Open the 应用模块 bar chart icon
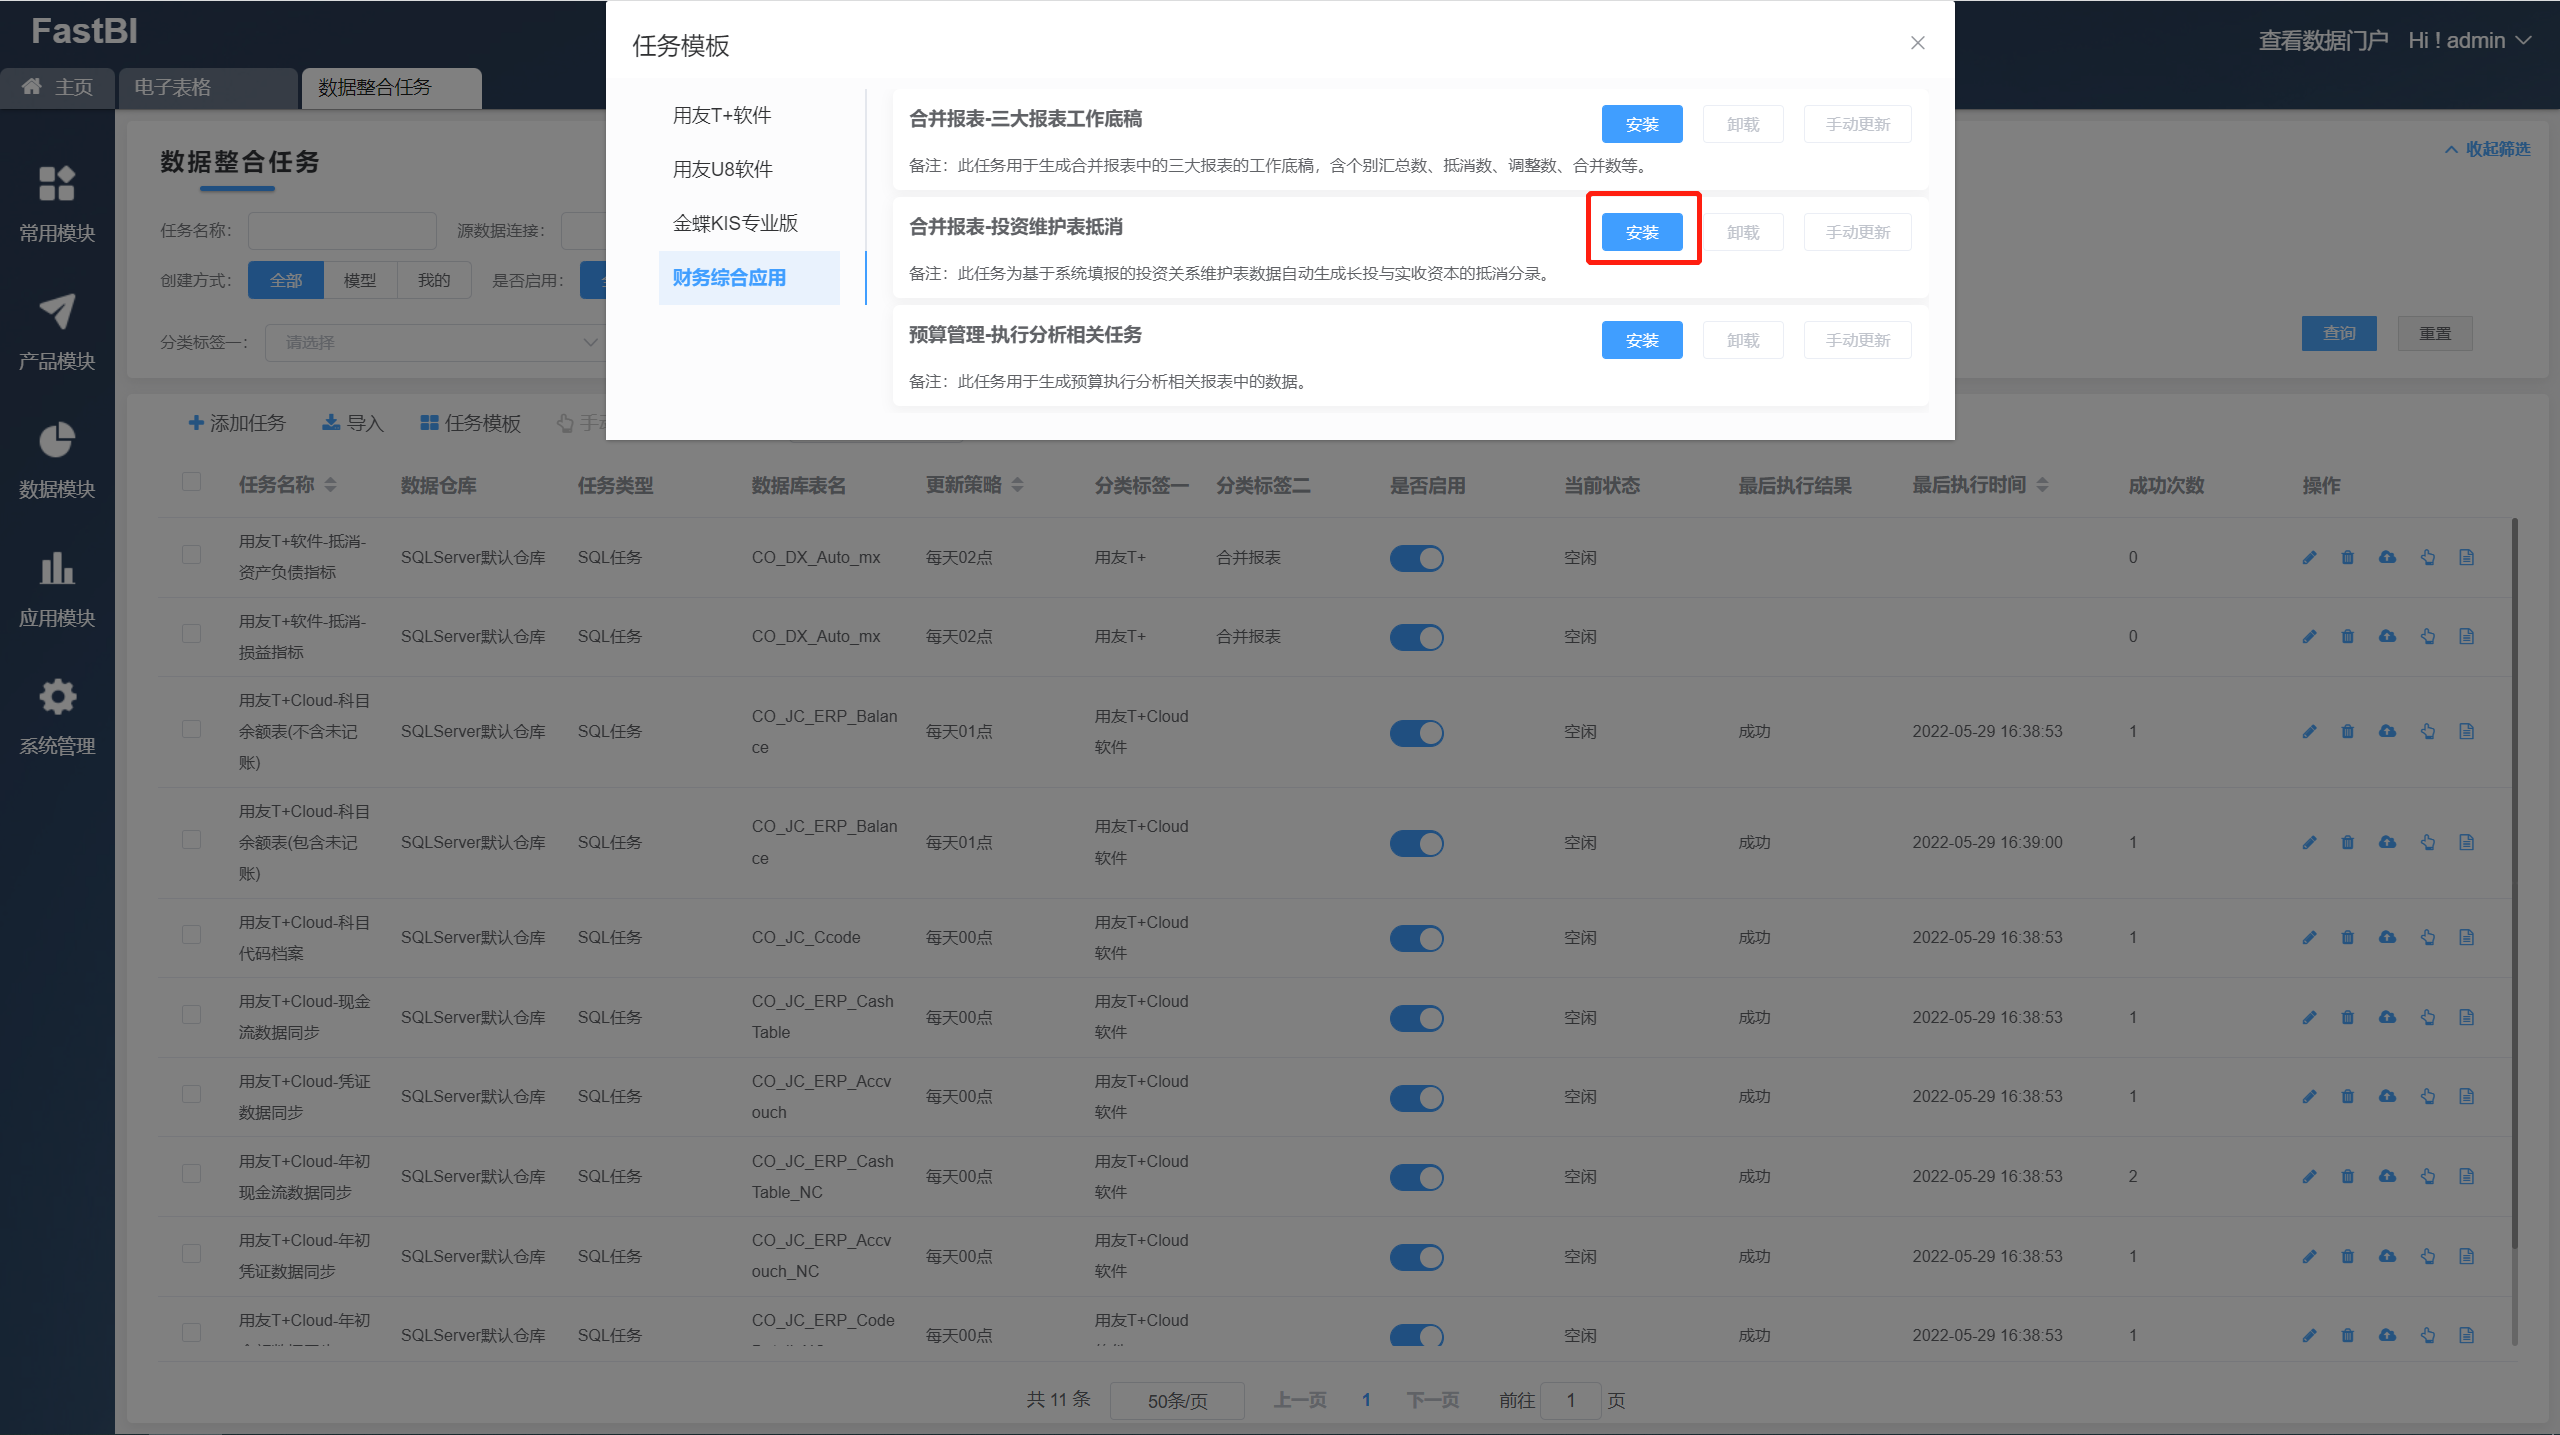 click(x=57, y=569)
